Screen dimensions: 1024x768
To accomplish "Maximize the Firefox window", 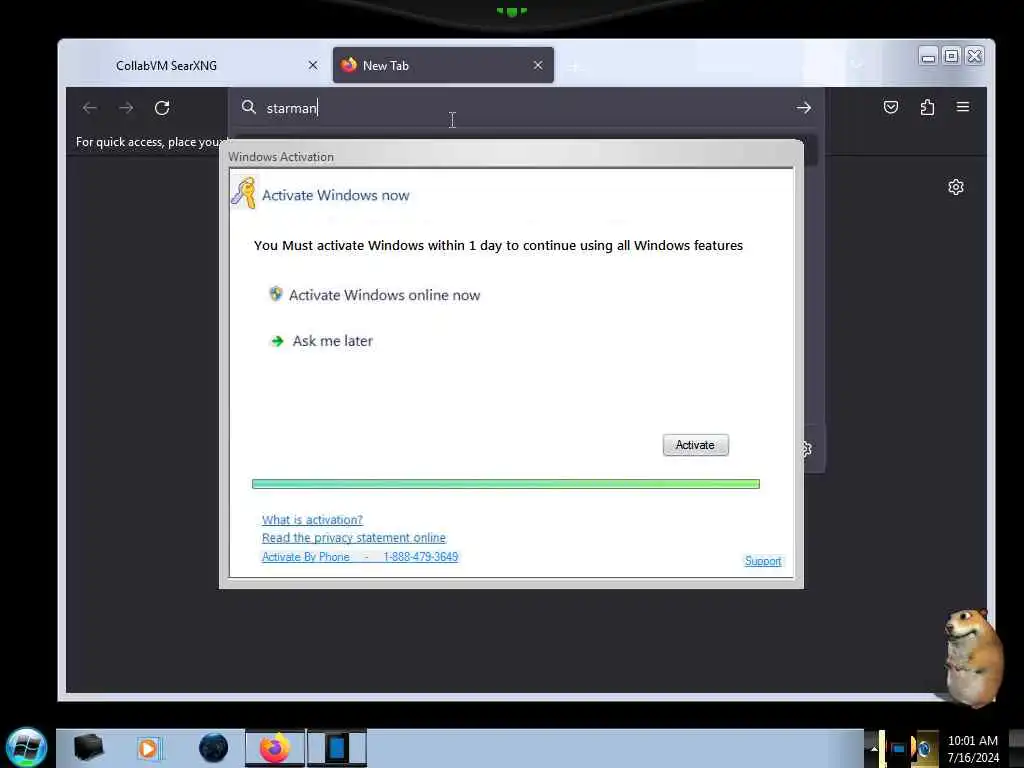I will (952, 57).
